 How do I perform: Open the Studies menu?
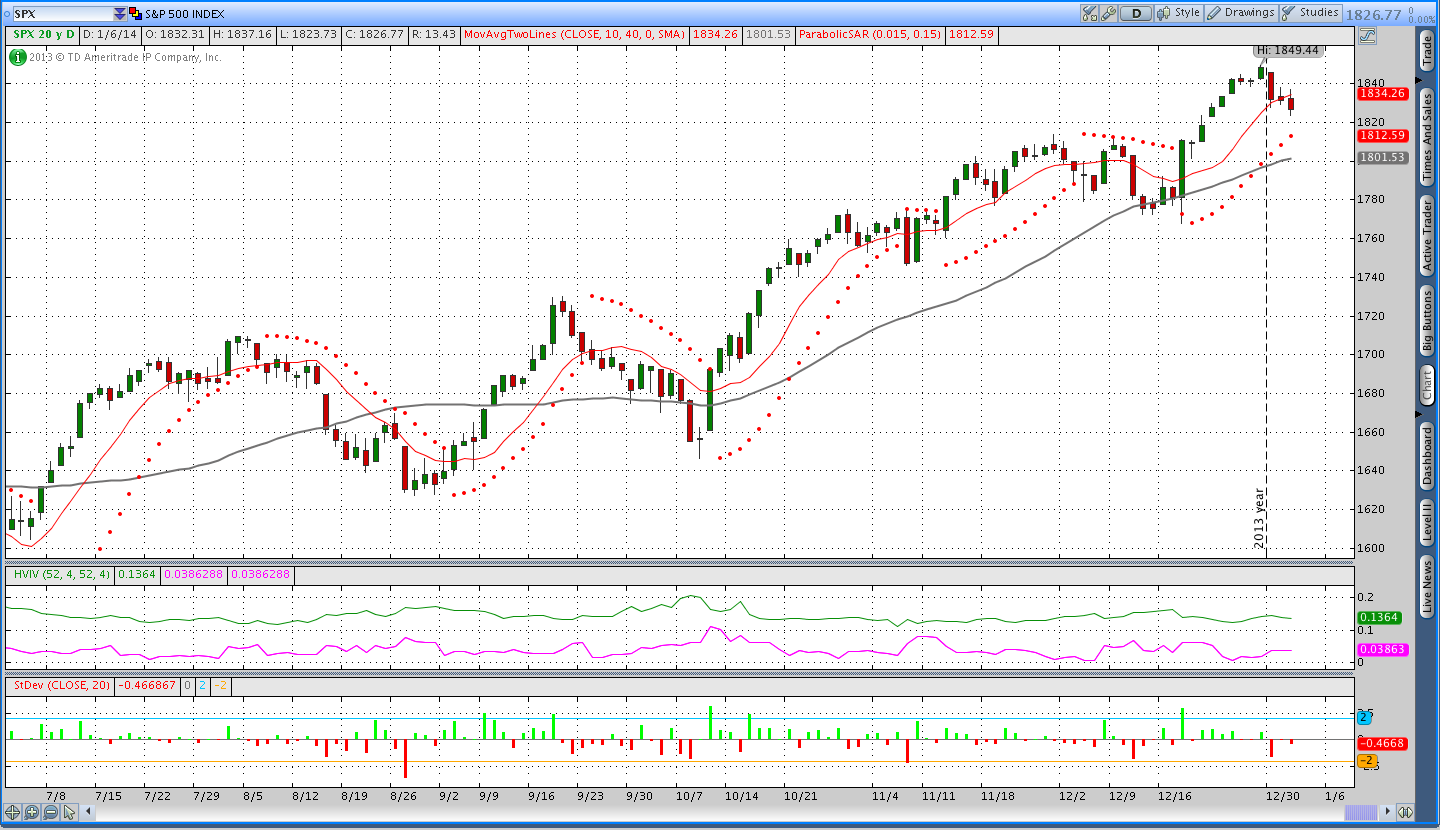(1311, 13)
